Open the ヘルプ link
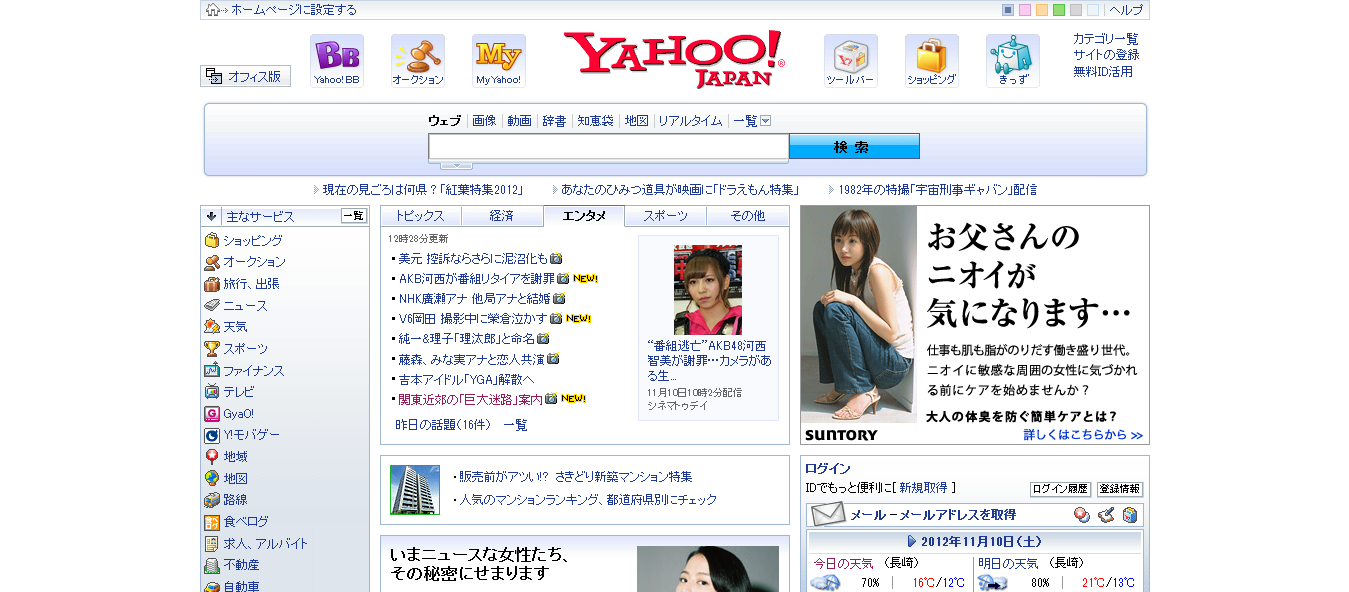This screenshot has height=592, width=1349. (x=1126, y=10)
